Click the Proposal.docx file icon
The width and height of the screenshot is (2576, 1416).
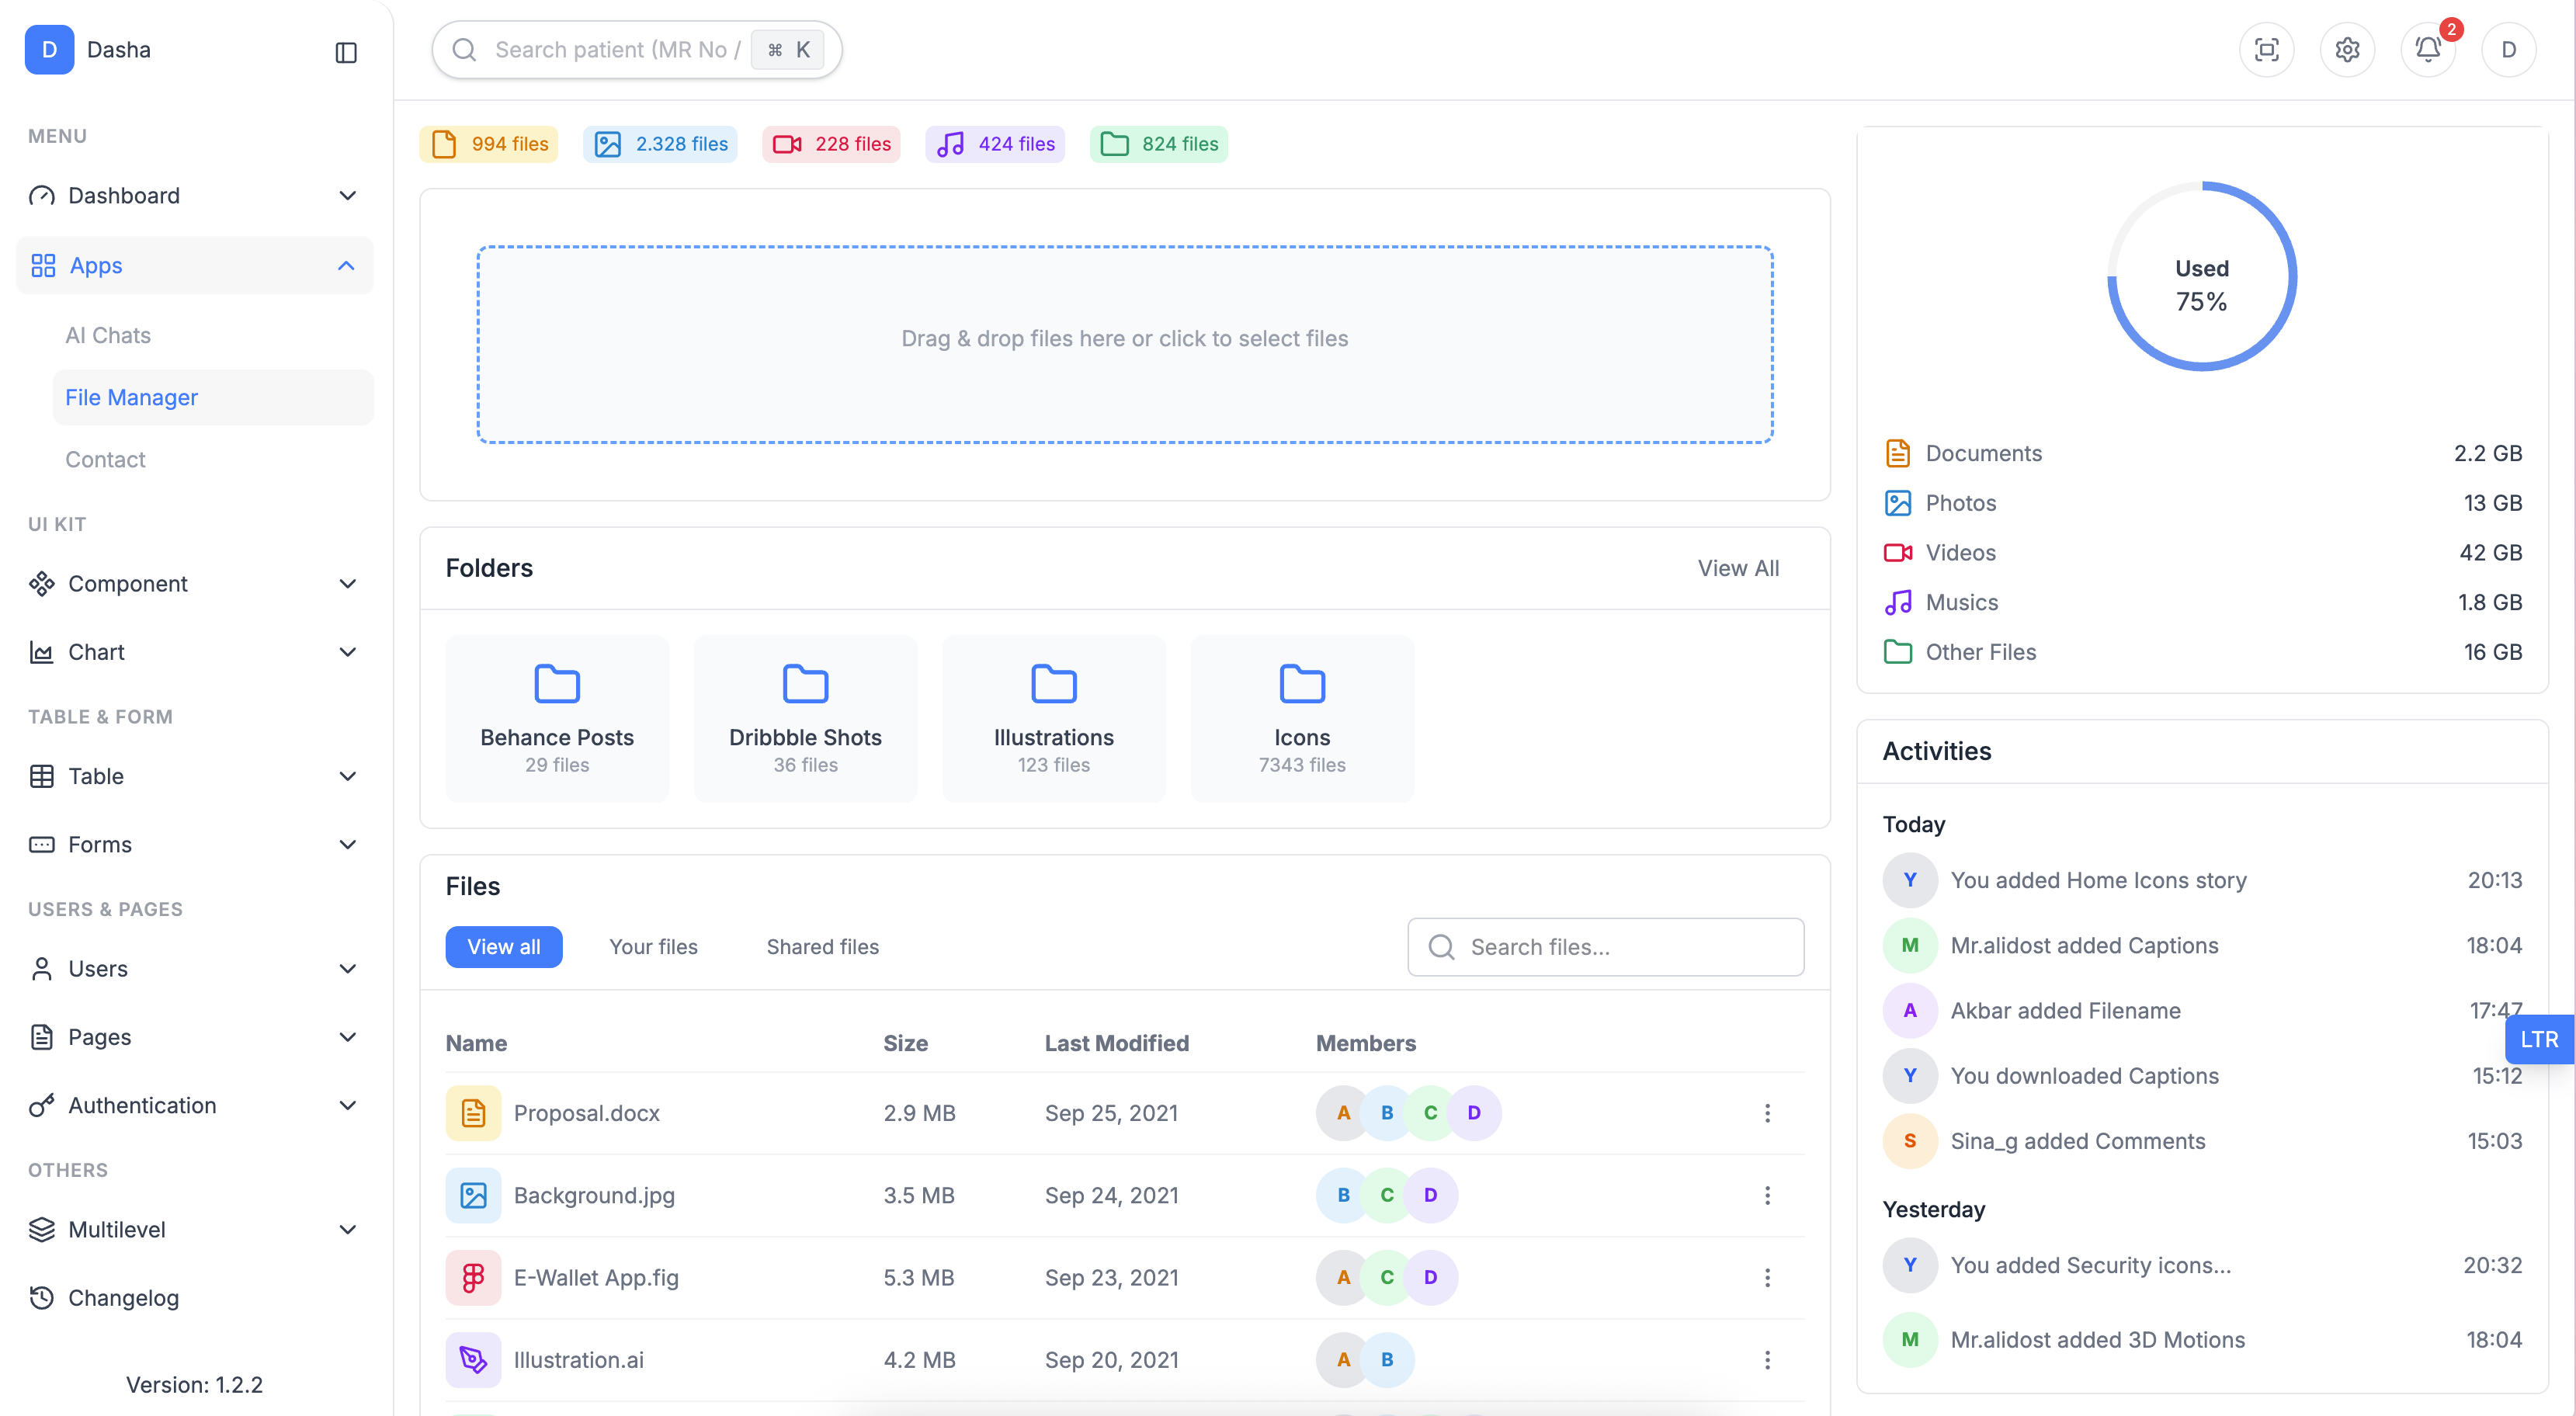point(473,1113)
